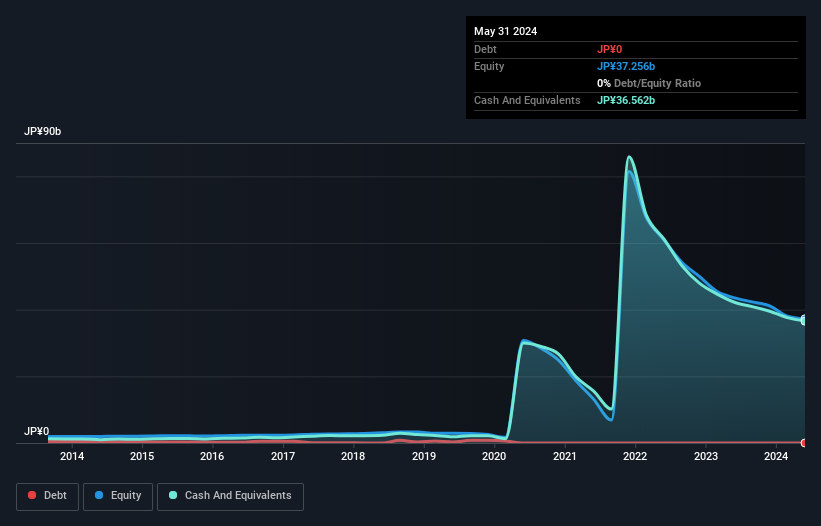The height and width of the screenshot is (526, 821).
Task: Toggle the Debt series legend button
Action: click(x=48, y=496)
